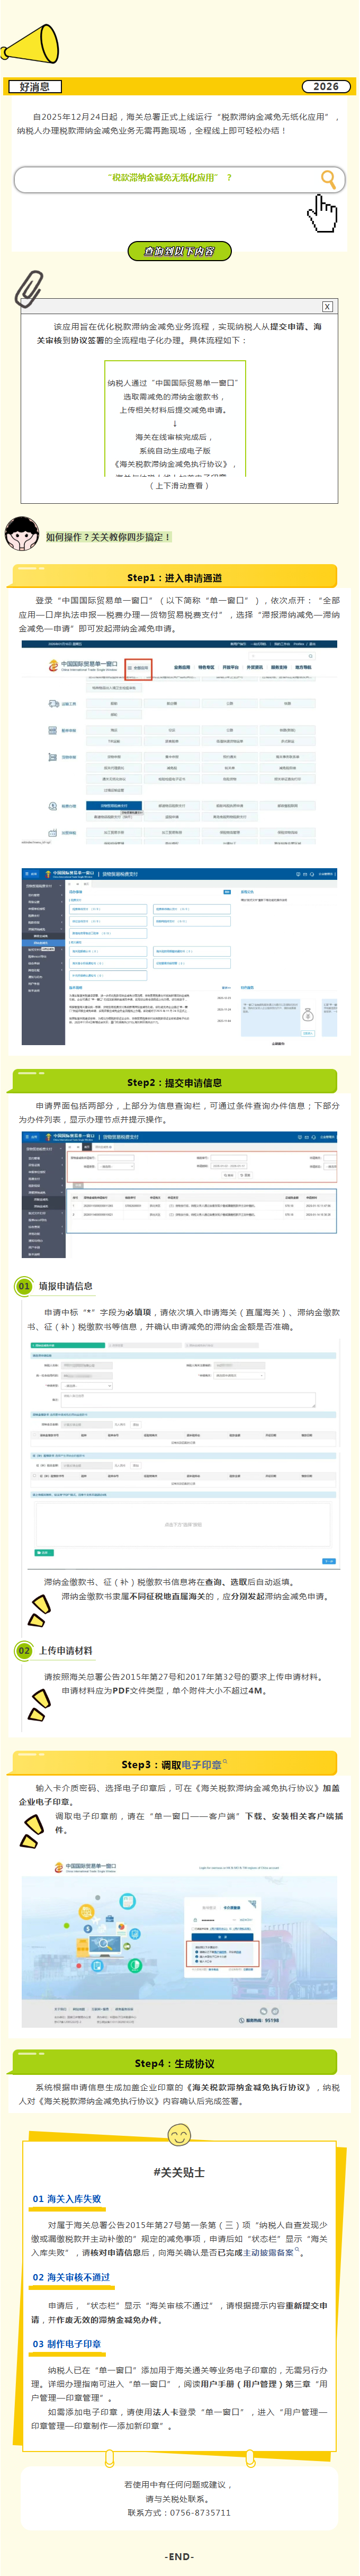Click the 填报申请信息 heading
The image size is (360, 2576).
[66, 1287]
